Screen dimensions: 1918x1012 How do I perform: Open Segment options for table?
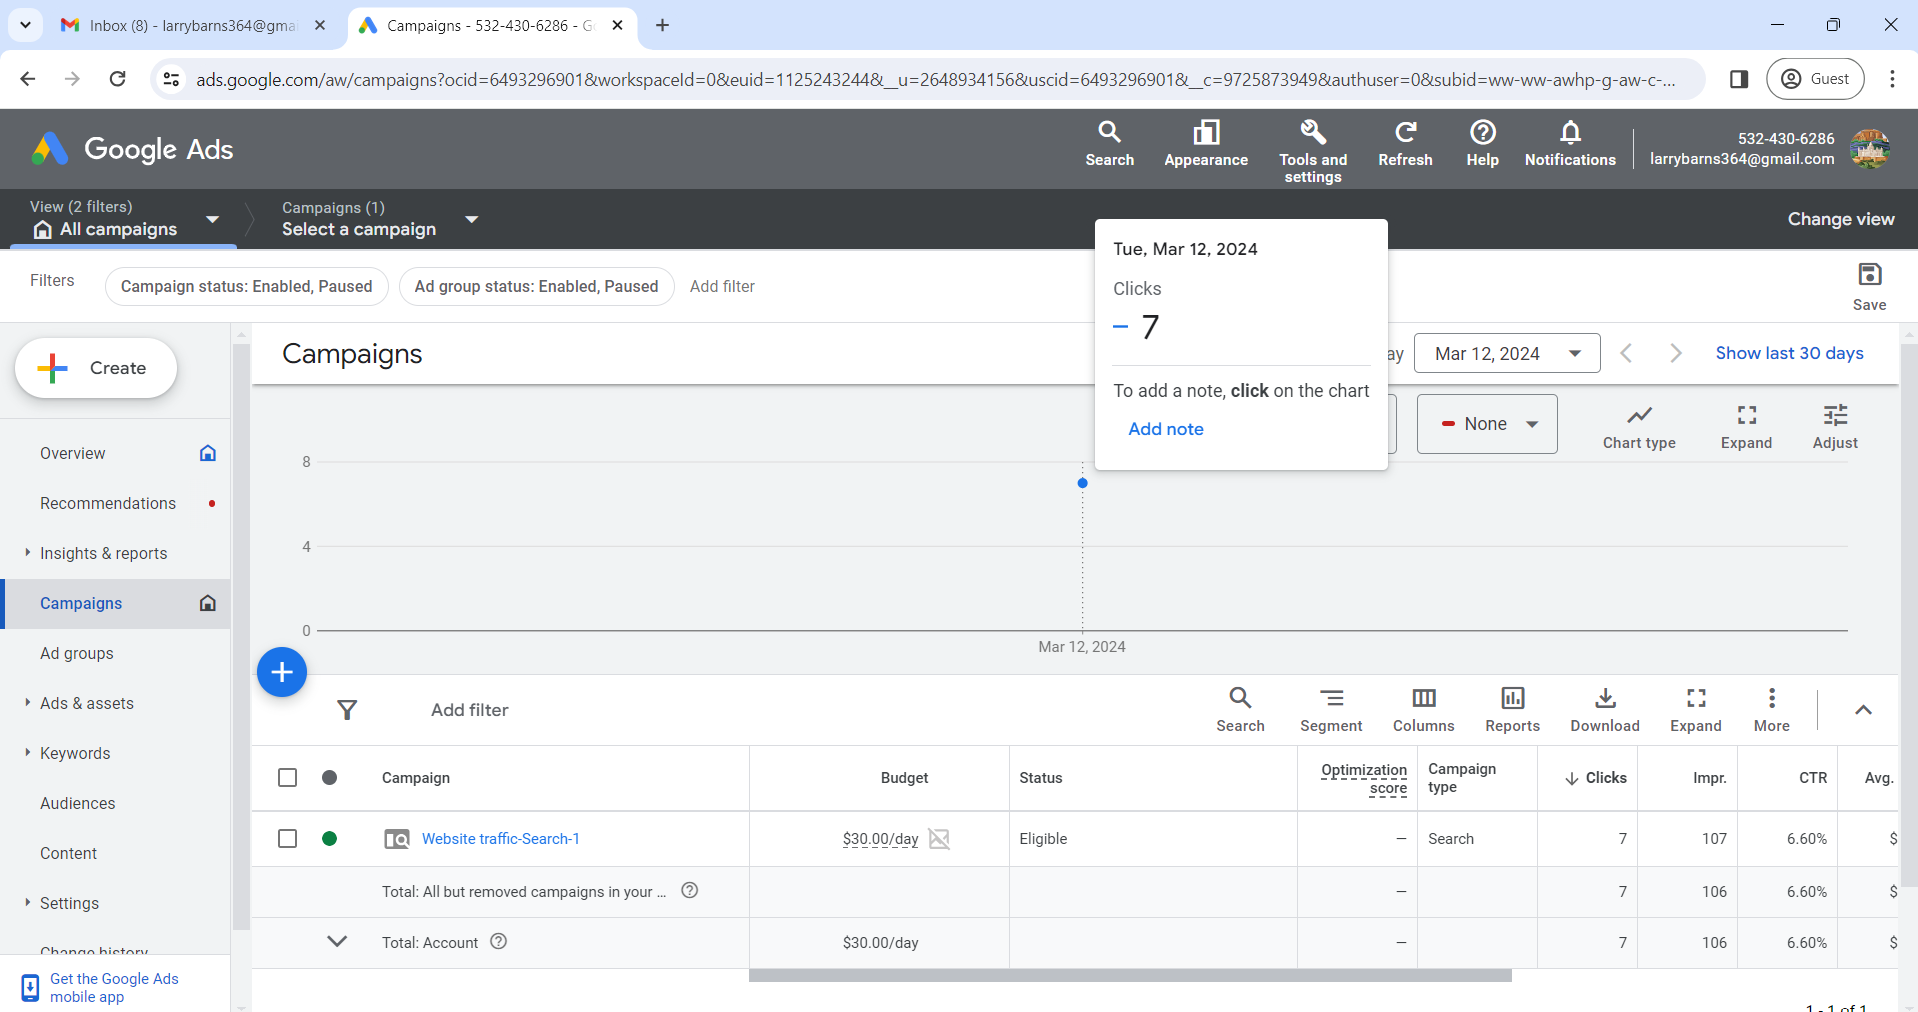pyautogui.click(x=1331, y=710)
